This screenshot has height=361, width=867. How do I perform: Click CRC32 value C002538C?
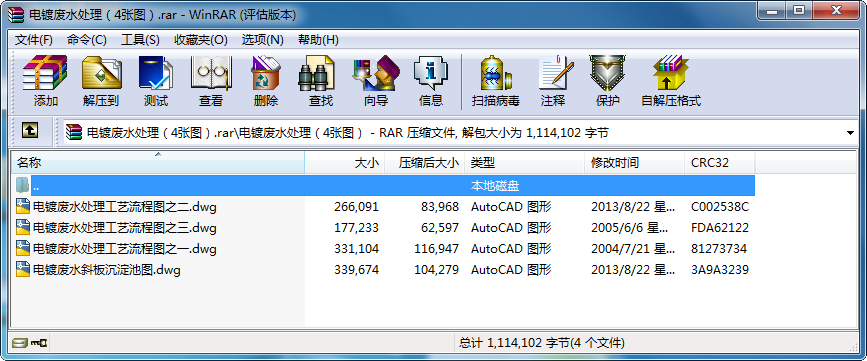click(720, 207)
